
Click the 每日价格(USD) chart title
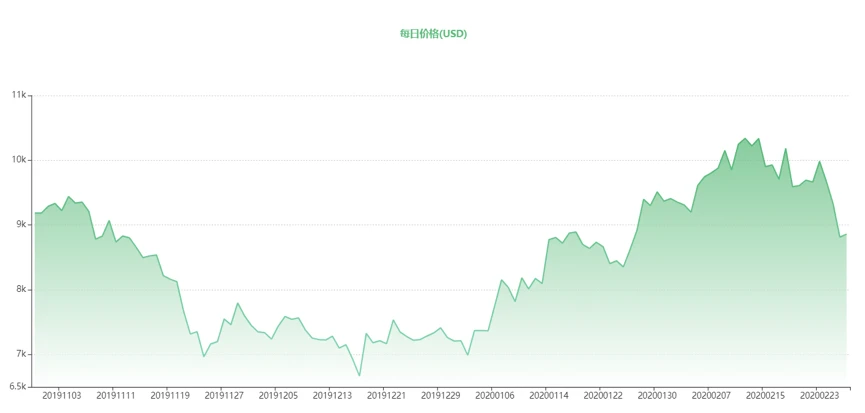(x=433, y=33)
